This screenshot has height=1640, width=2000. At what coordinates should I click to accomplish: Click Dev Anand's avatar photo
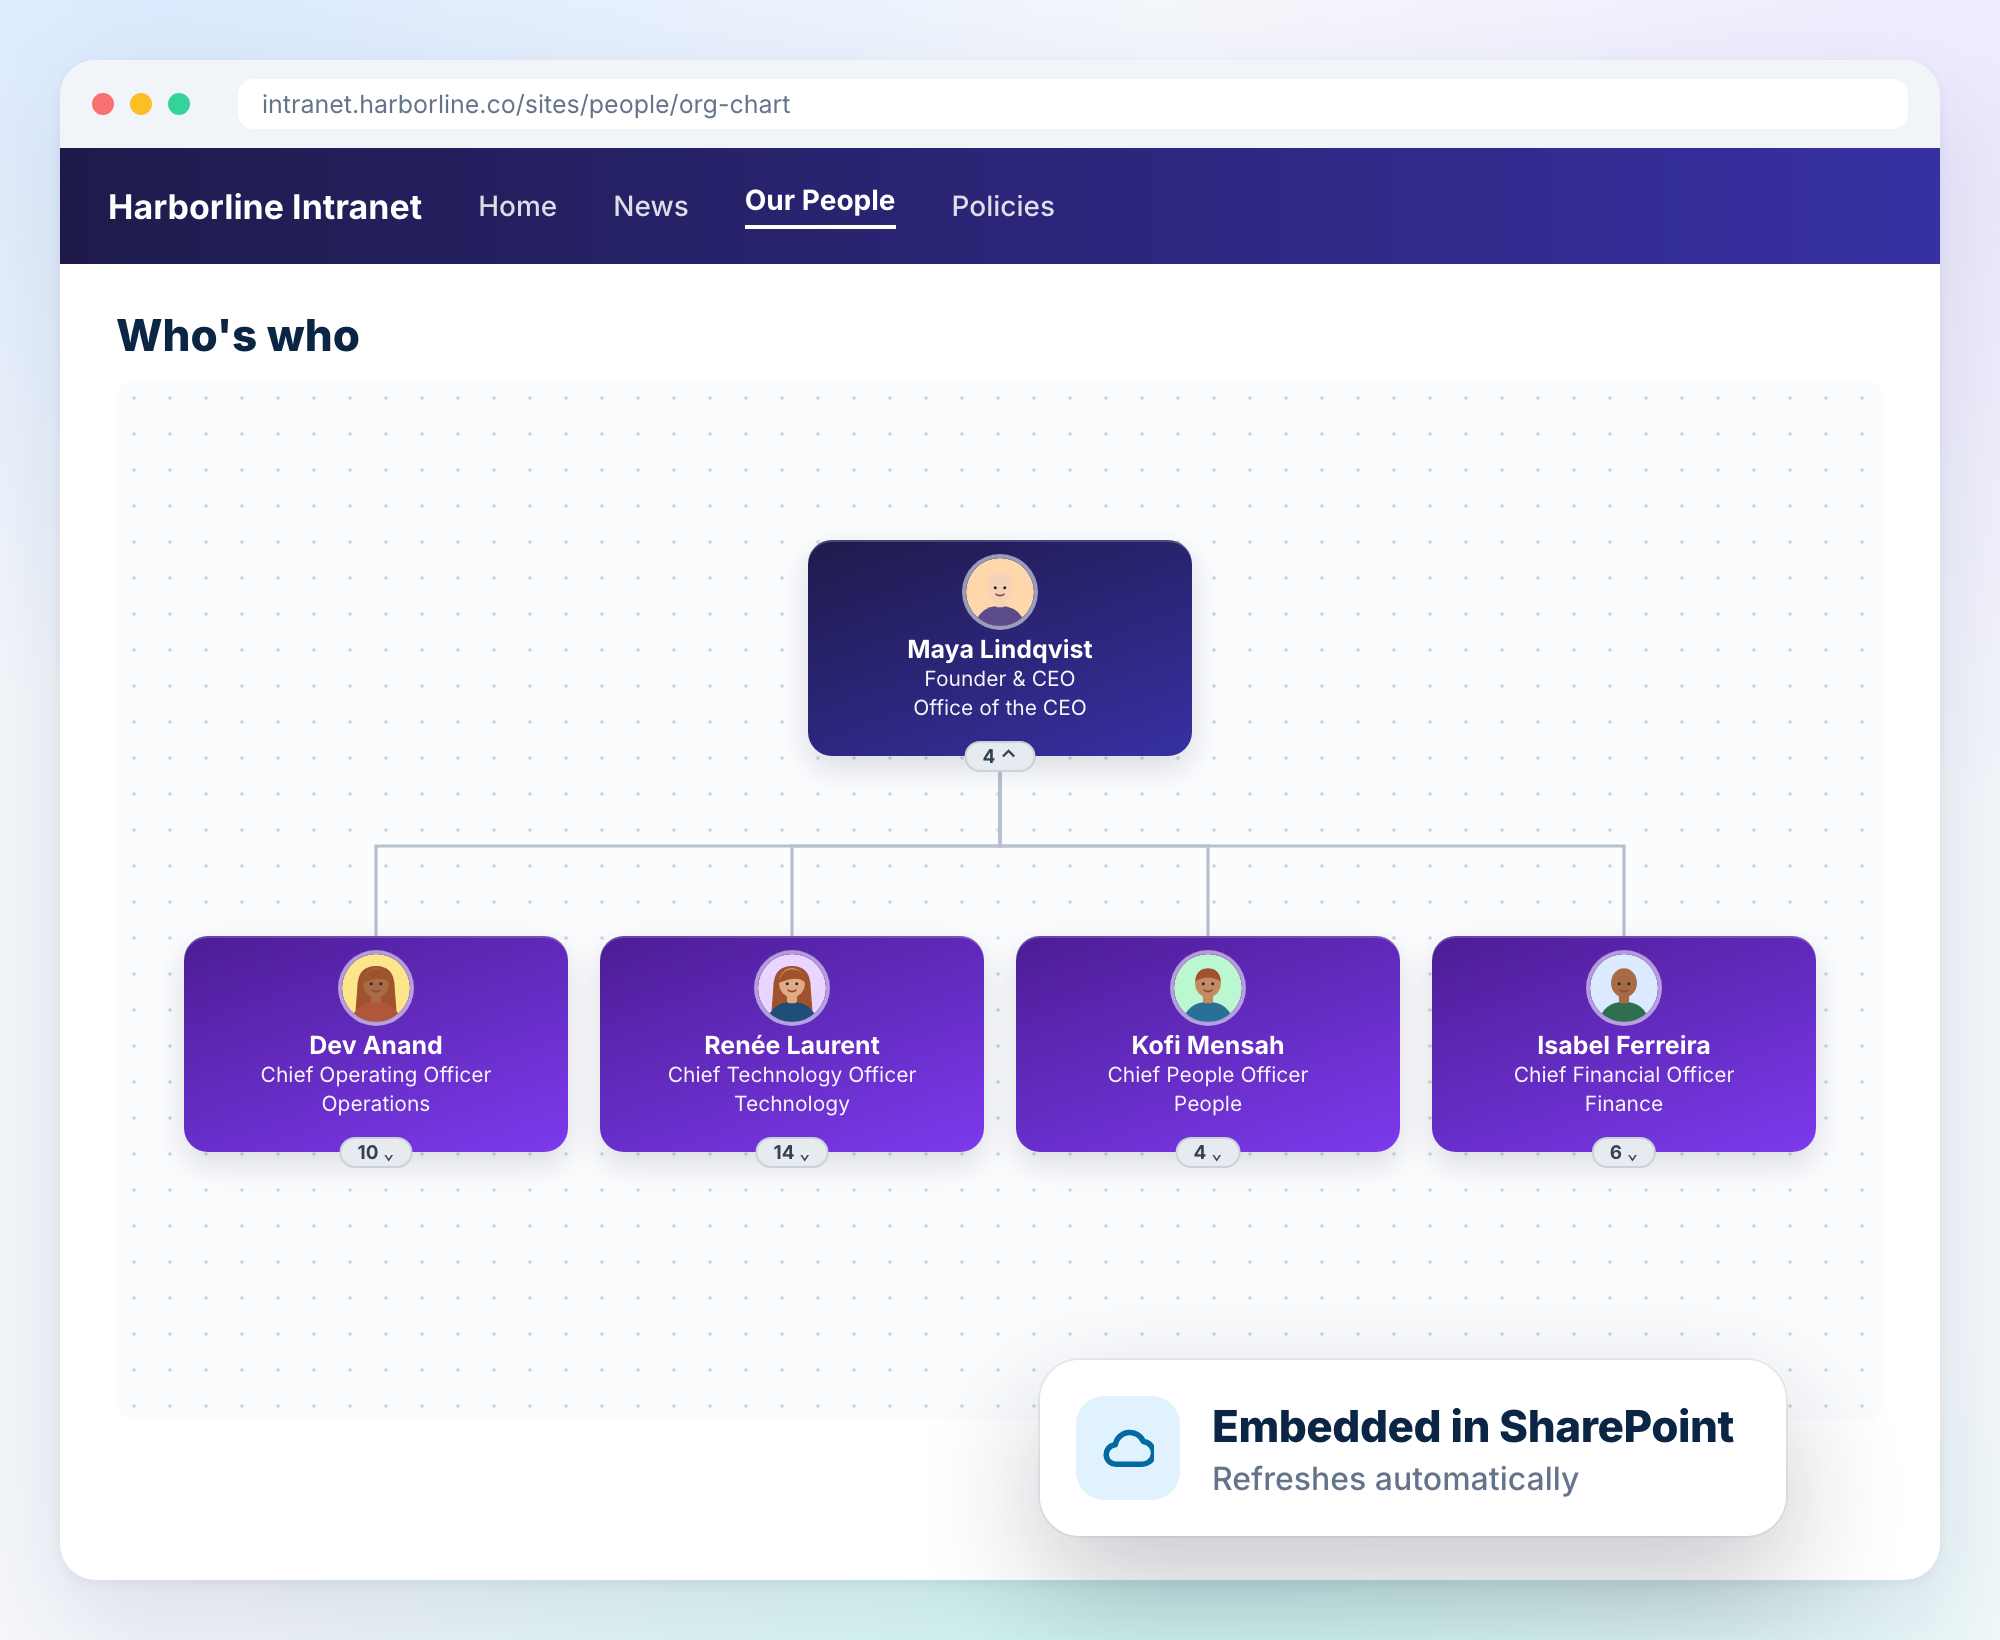[376, 988]
